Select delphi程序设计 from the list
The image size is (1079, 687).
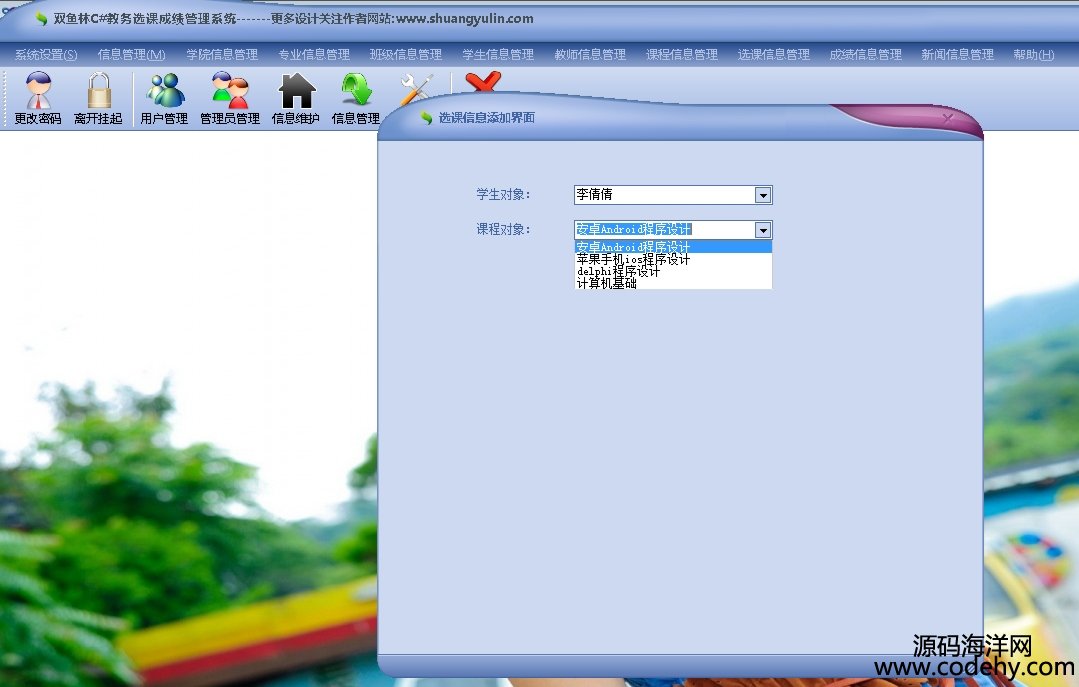point(673,271)
